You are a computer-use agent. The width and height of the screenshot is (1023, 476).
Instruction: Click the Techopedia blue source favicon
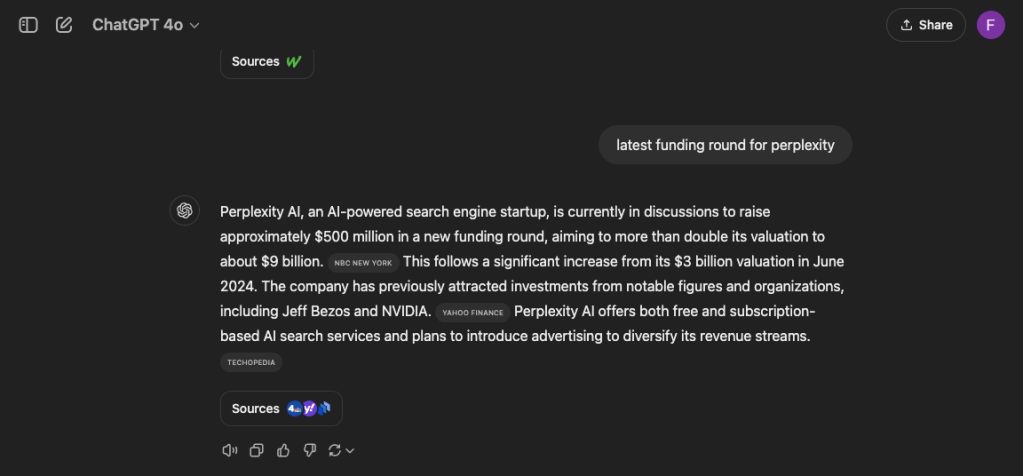(x=323, y=408)
